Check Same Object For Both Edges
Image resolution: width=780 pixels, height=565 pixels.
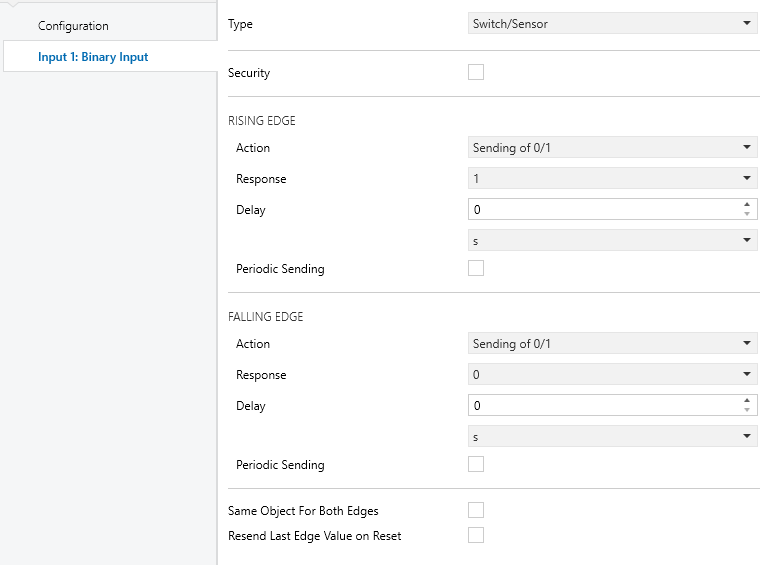(476, 510)
